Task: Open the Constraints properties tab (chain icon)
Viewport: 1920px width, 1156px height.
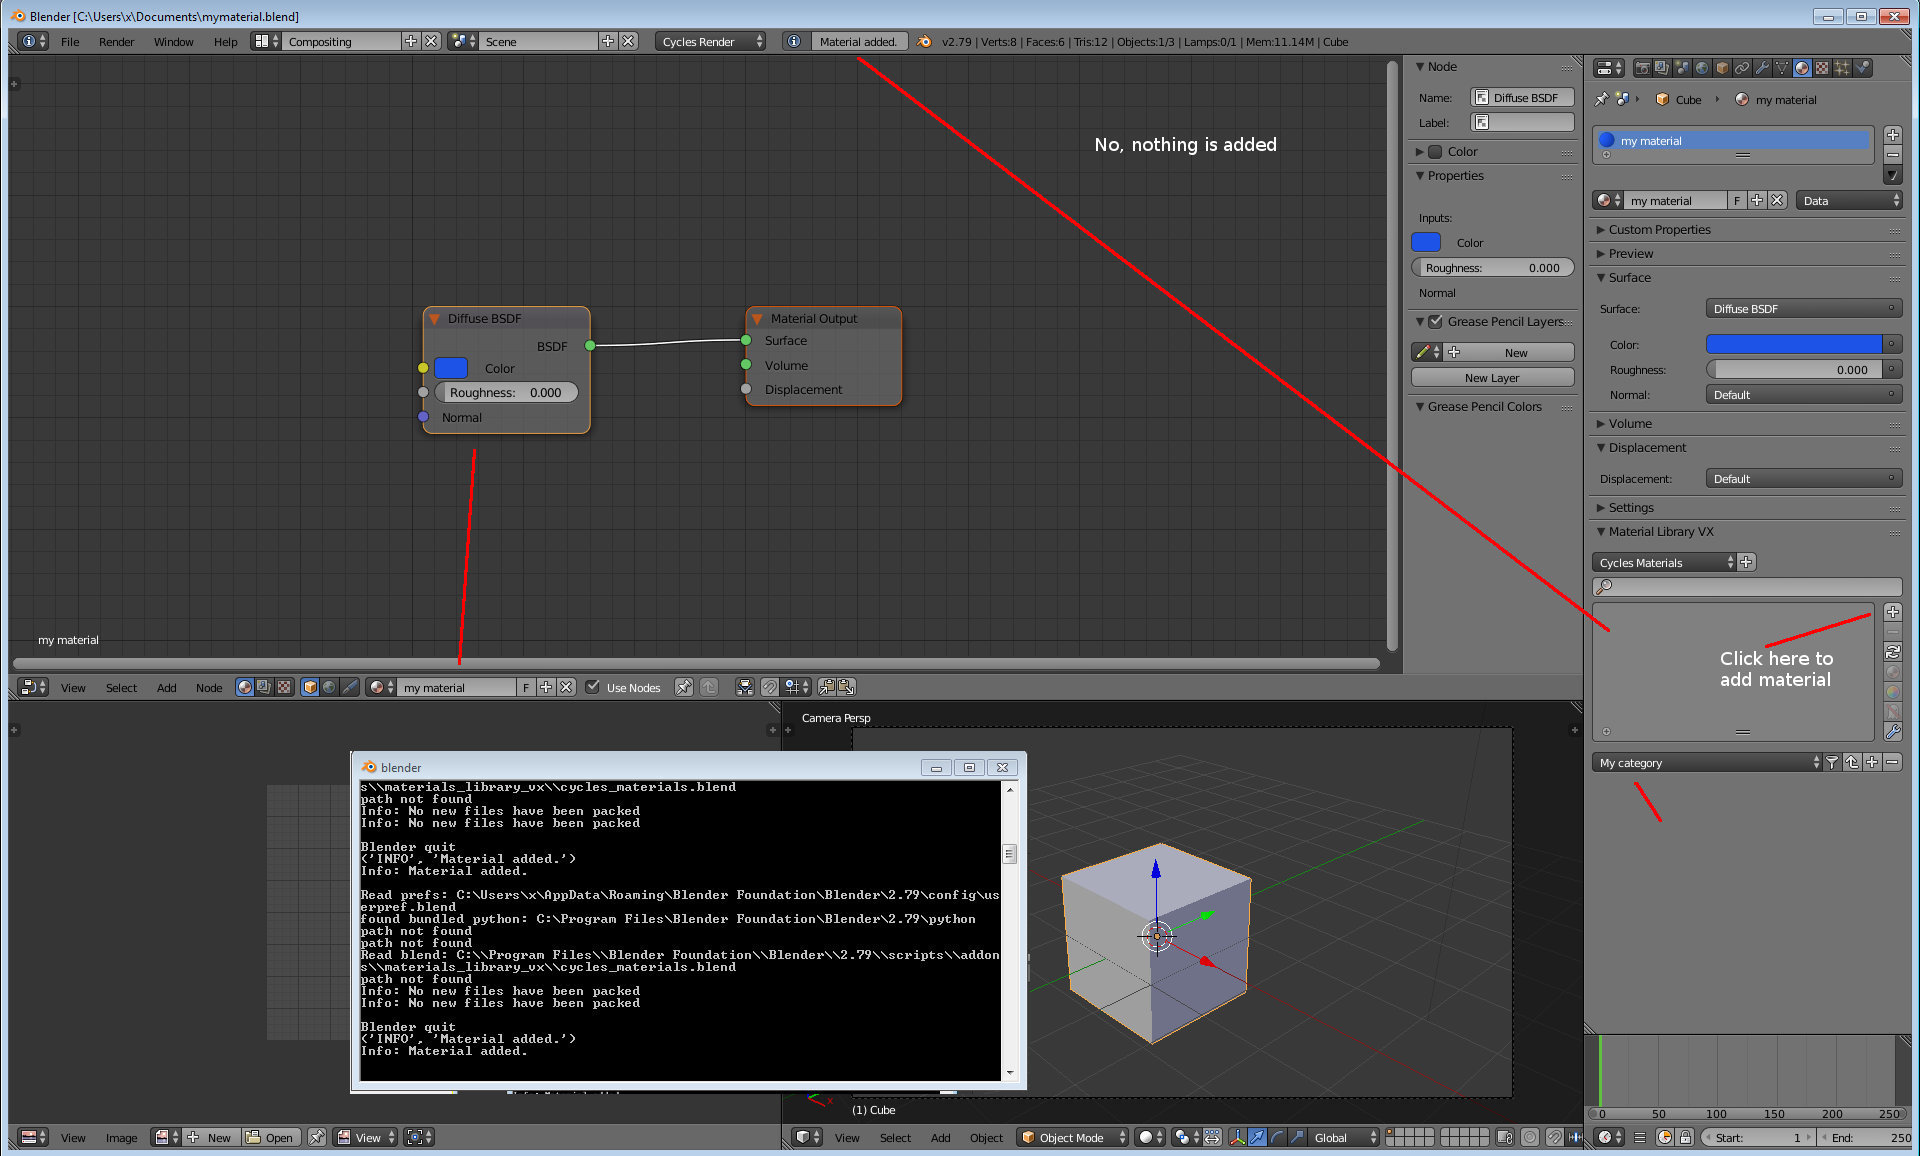Action: [1743, 68]
